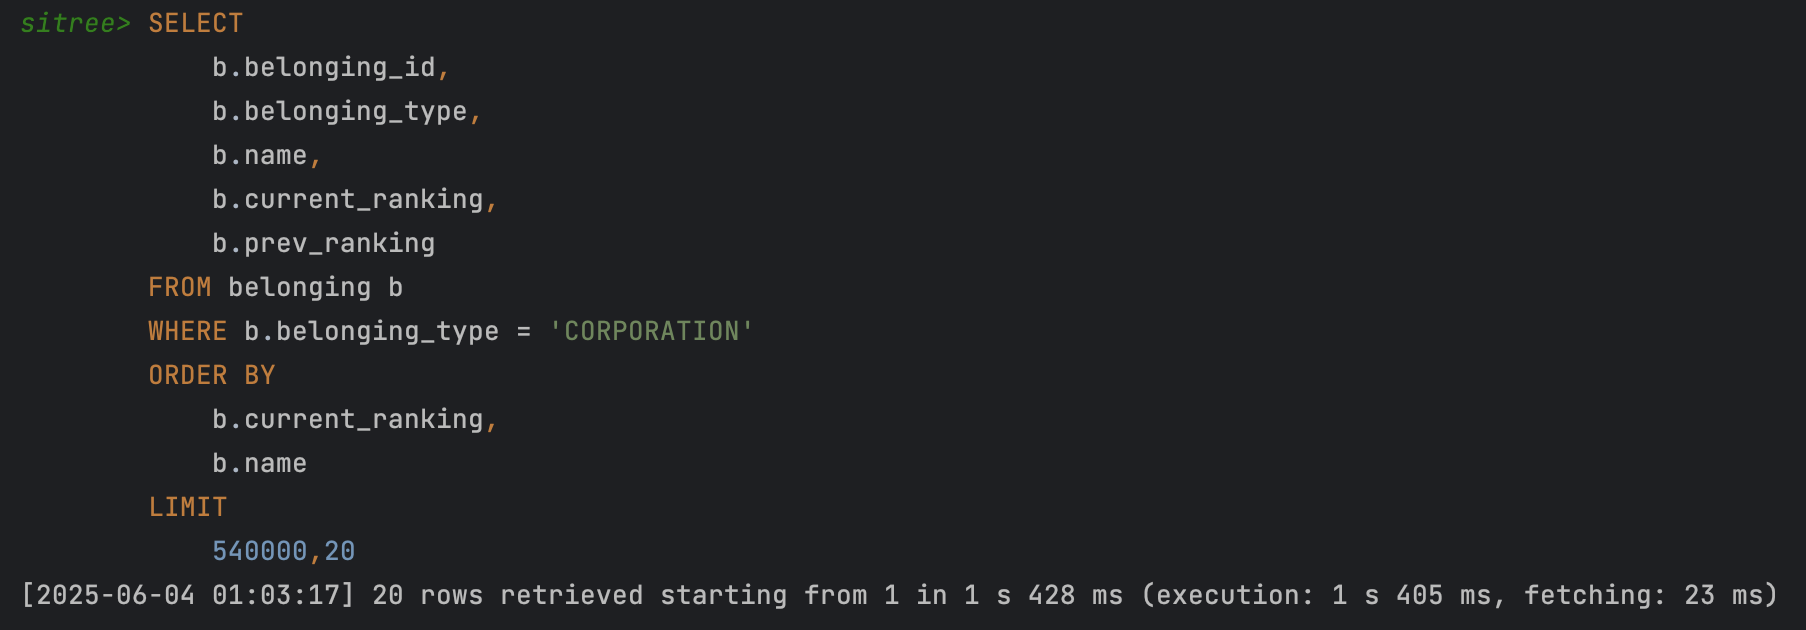The image size is (1806, 630).
Task: Click the equals sign in the WHERE clause
Action: coord(524,331)
